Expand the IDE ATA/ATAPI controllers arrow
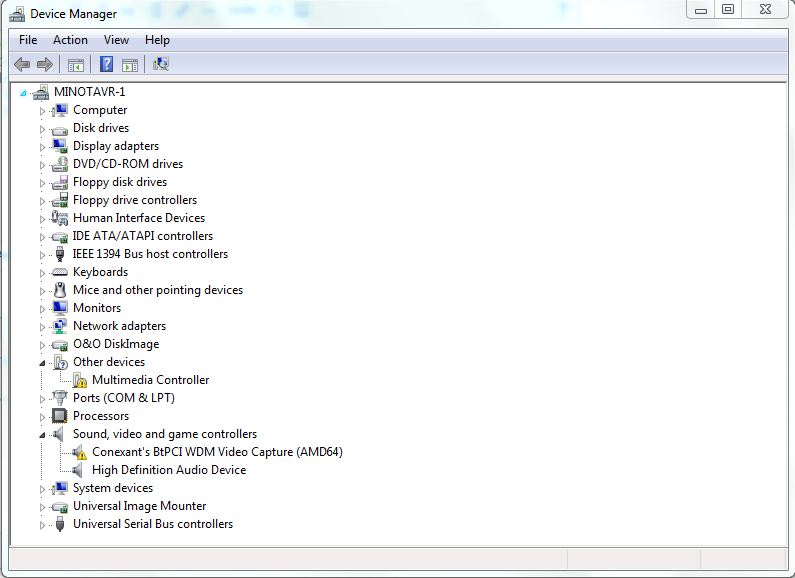The image size is (795, 578). coord(42,237)
